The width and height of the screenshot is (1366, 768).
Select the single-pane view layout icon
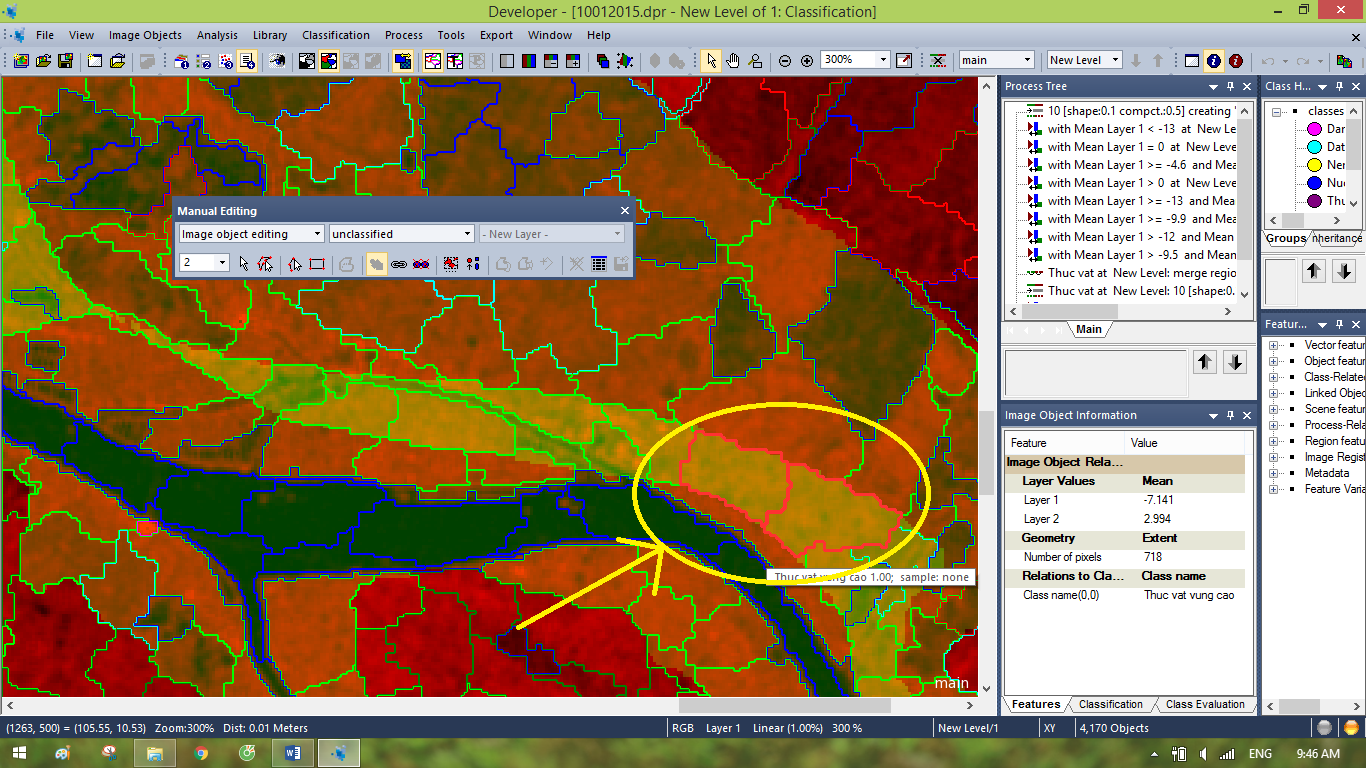pyautogui.click(x=507, y=60)
